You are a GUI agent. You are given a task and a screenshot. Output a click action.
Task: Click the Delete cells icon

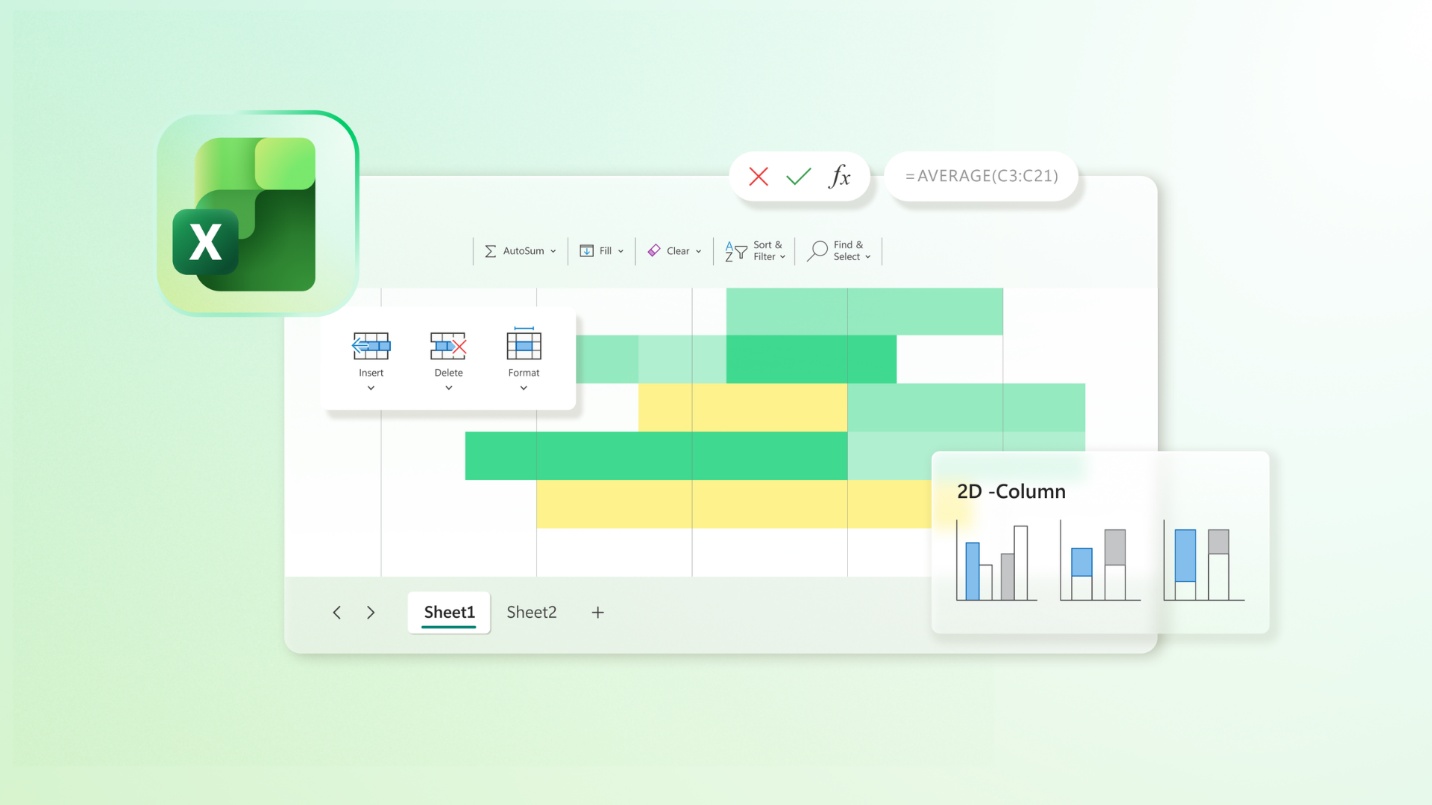click(448, 346)
